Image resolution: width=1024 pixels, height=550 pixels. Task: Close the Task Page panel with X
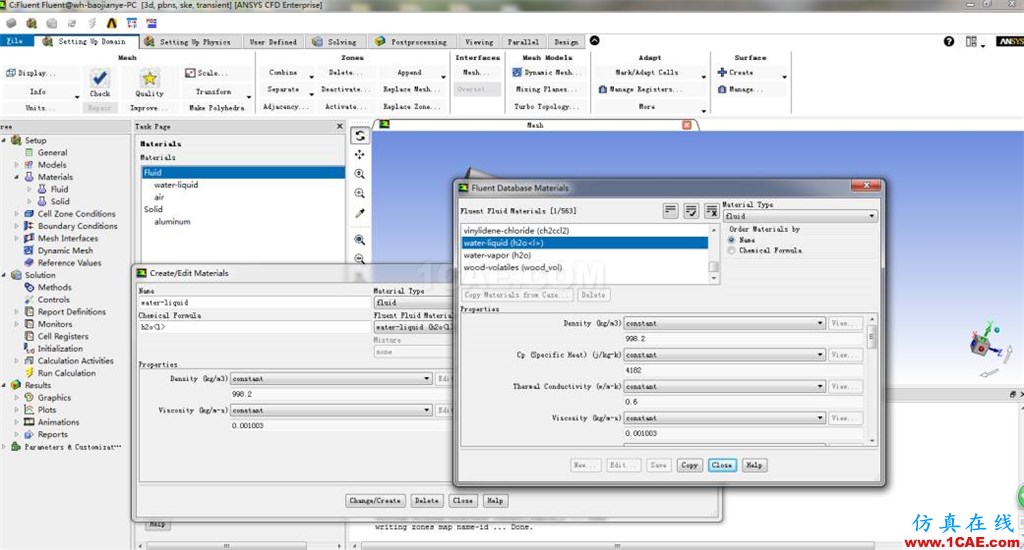340,126
